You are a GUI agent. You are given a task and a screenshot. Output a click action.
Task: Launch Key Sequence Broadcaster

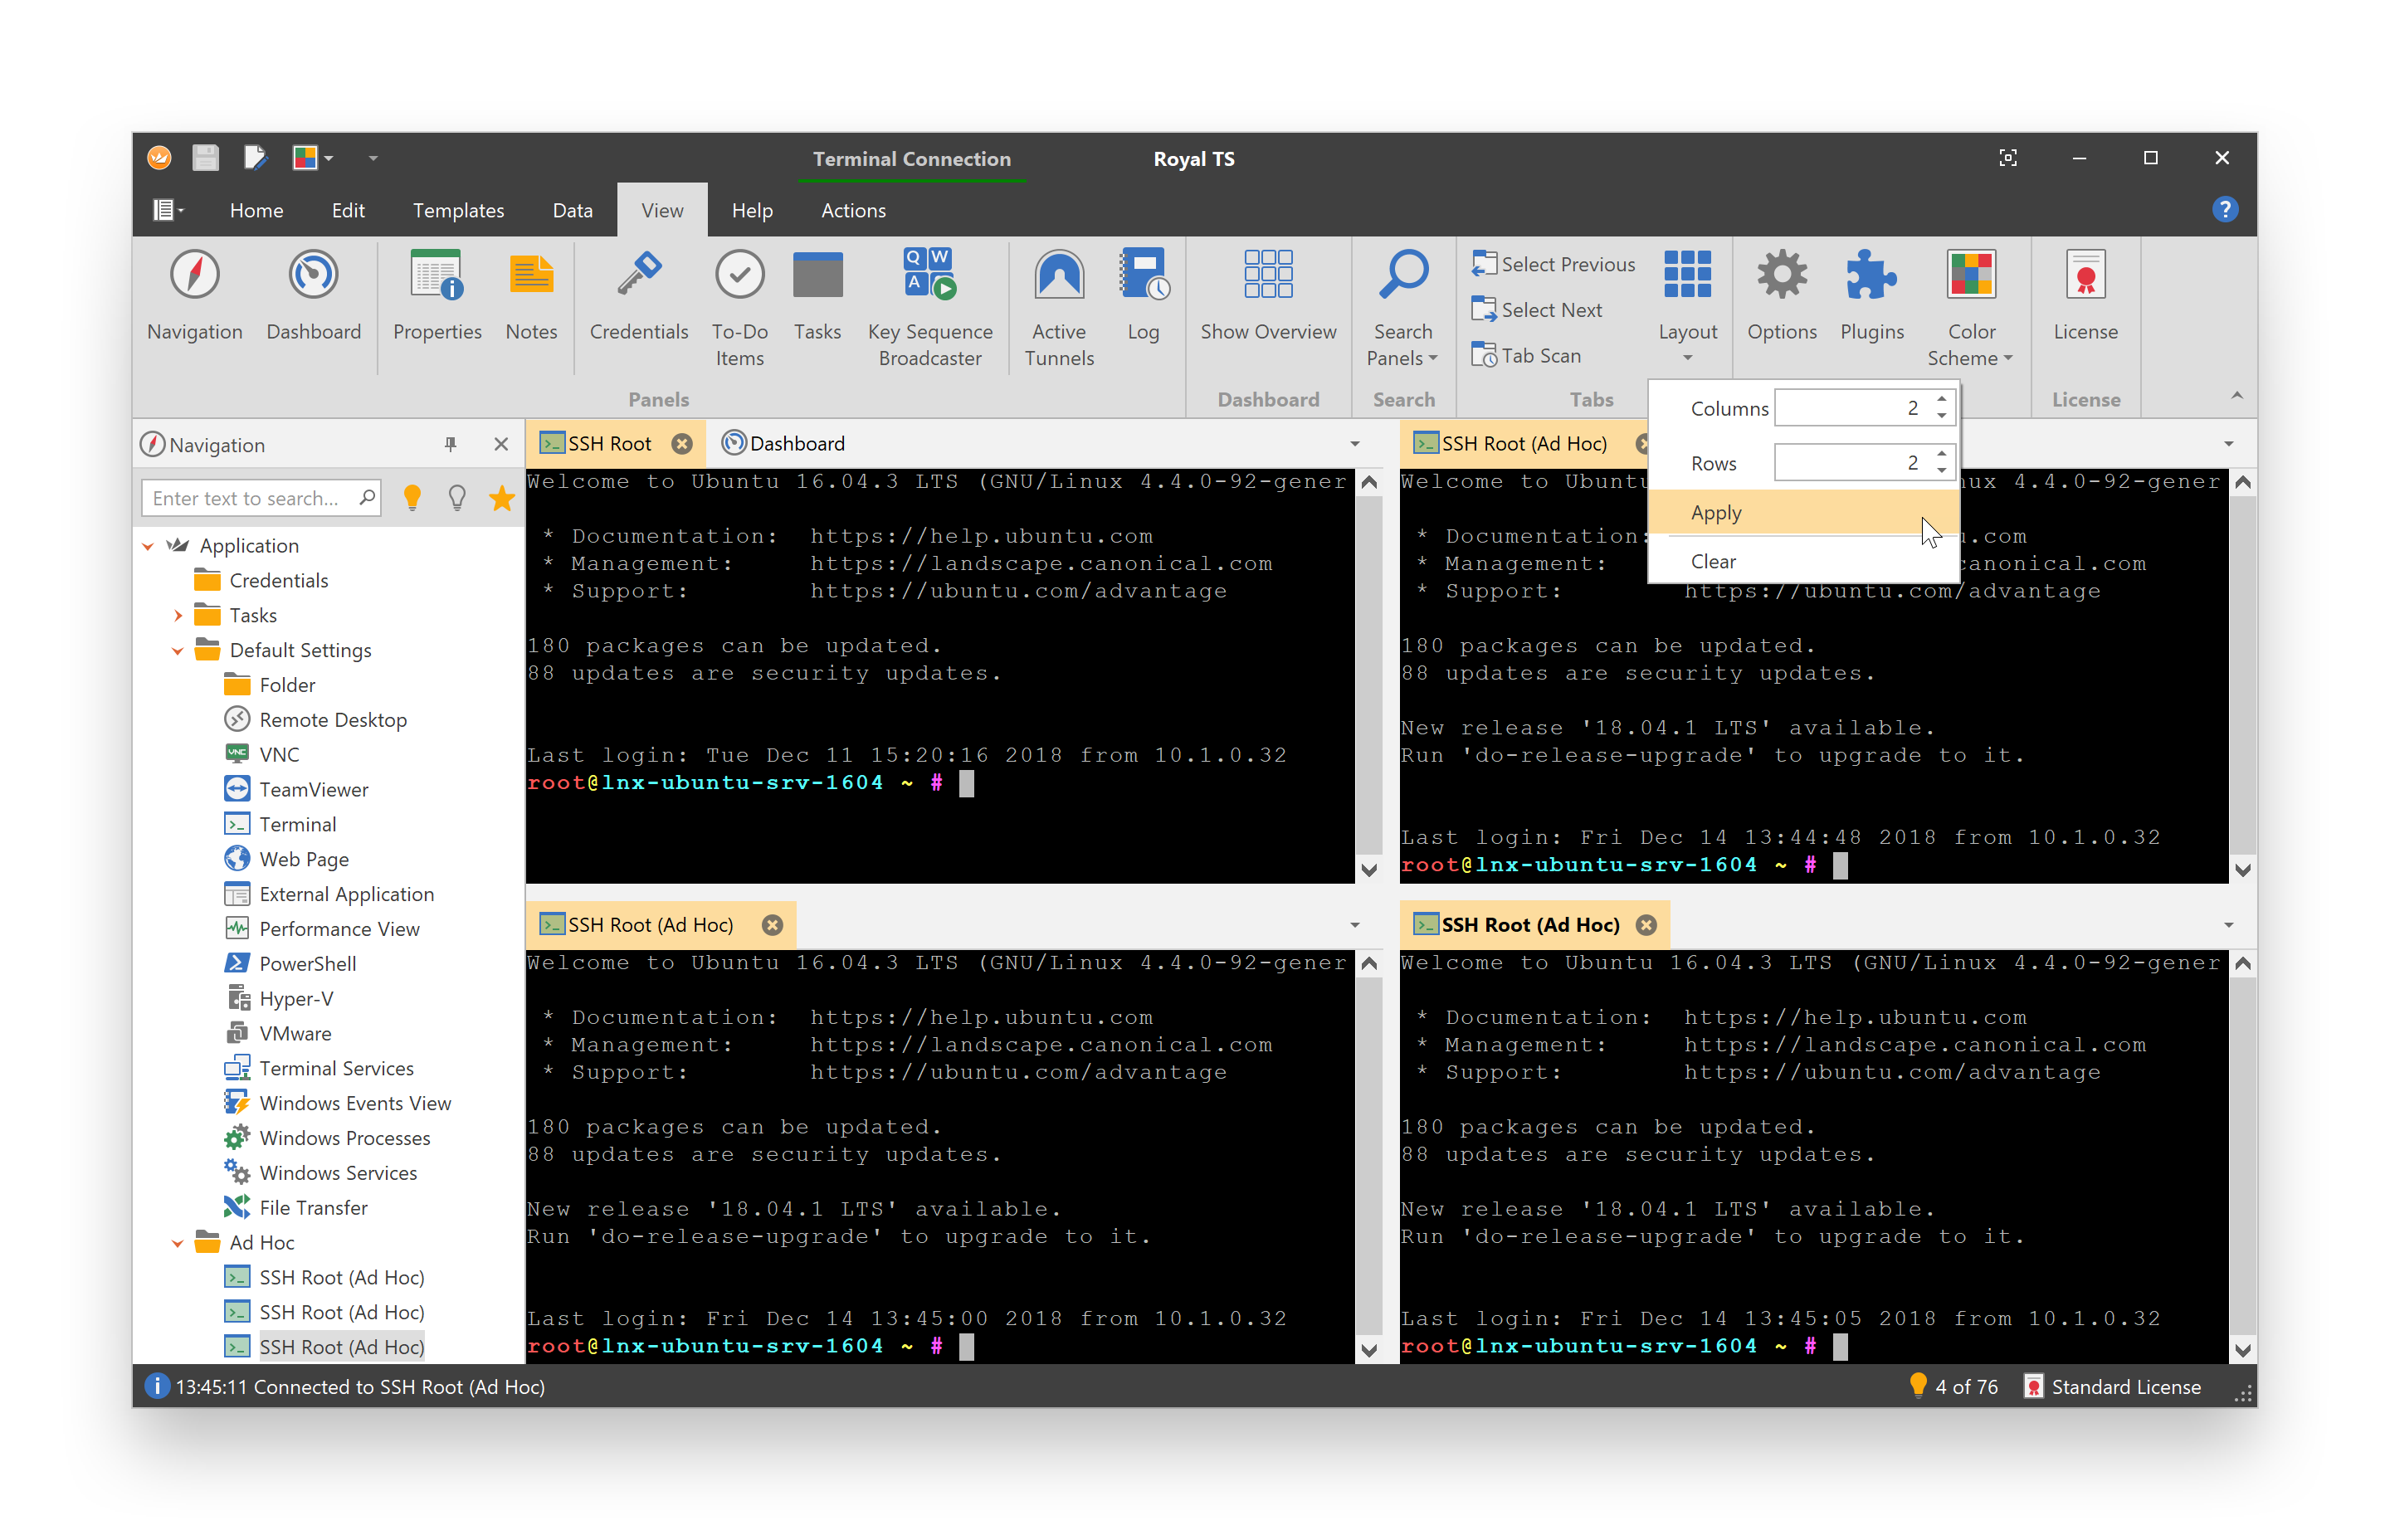click(929, 308)
